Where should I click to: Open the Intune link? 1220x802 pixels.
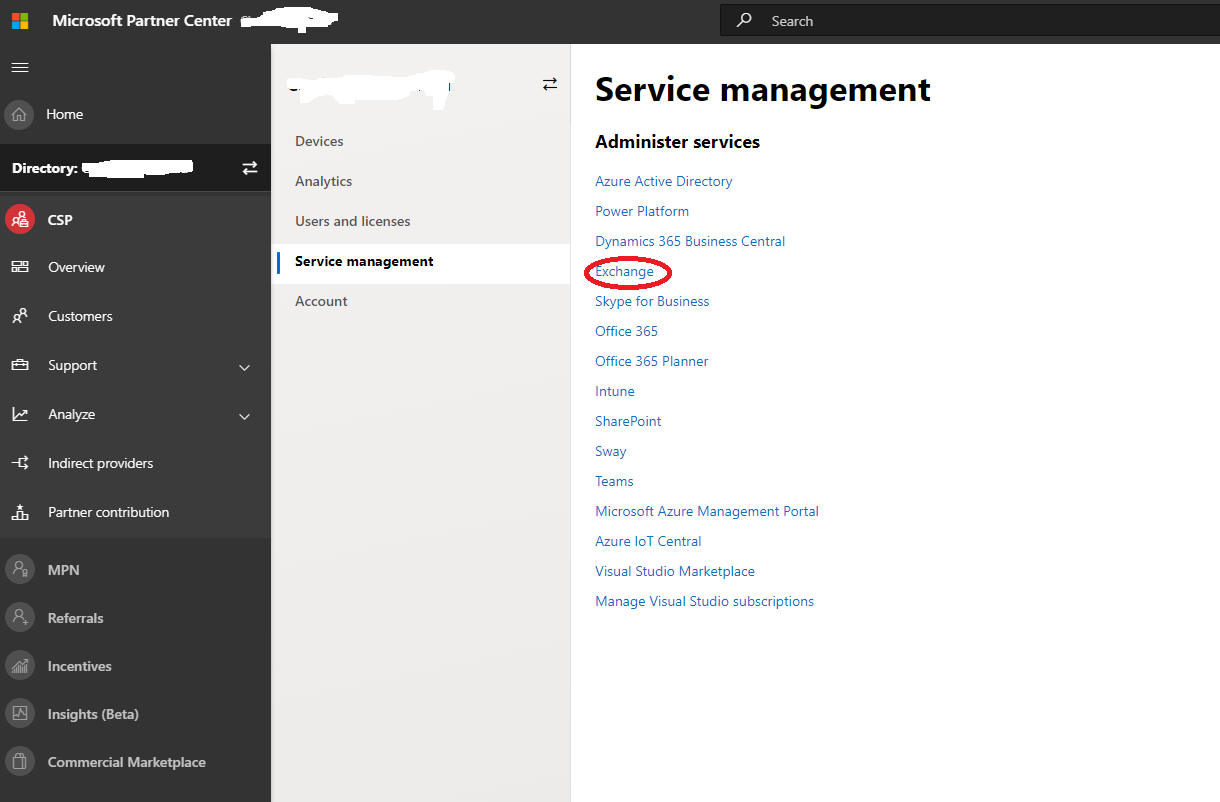614,391
